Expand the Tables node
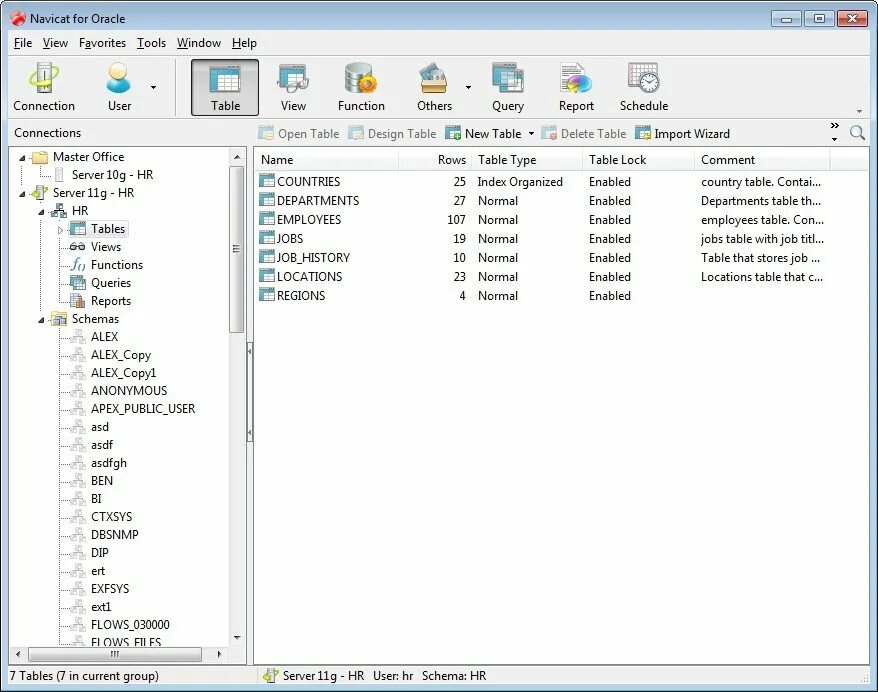The image size is (878, 692). pyautogui.click(x=60, y=230)
